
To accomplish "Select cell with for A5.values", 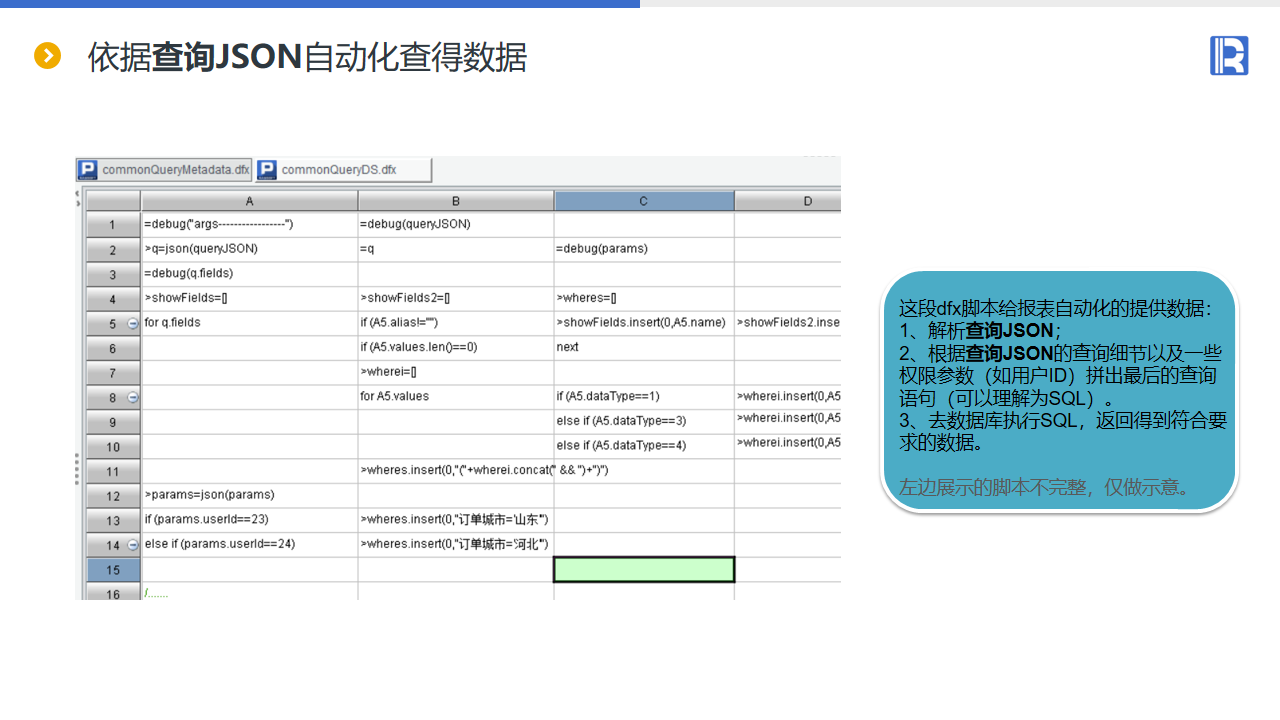I will click(x=456, y=397).
